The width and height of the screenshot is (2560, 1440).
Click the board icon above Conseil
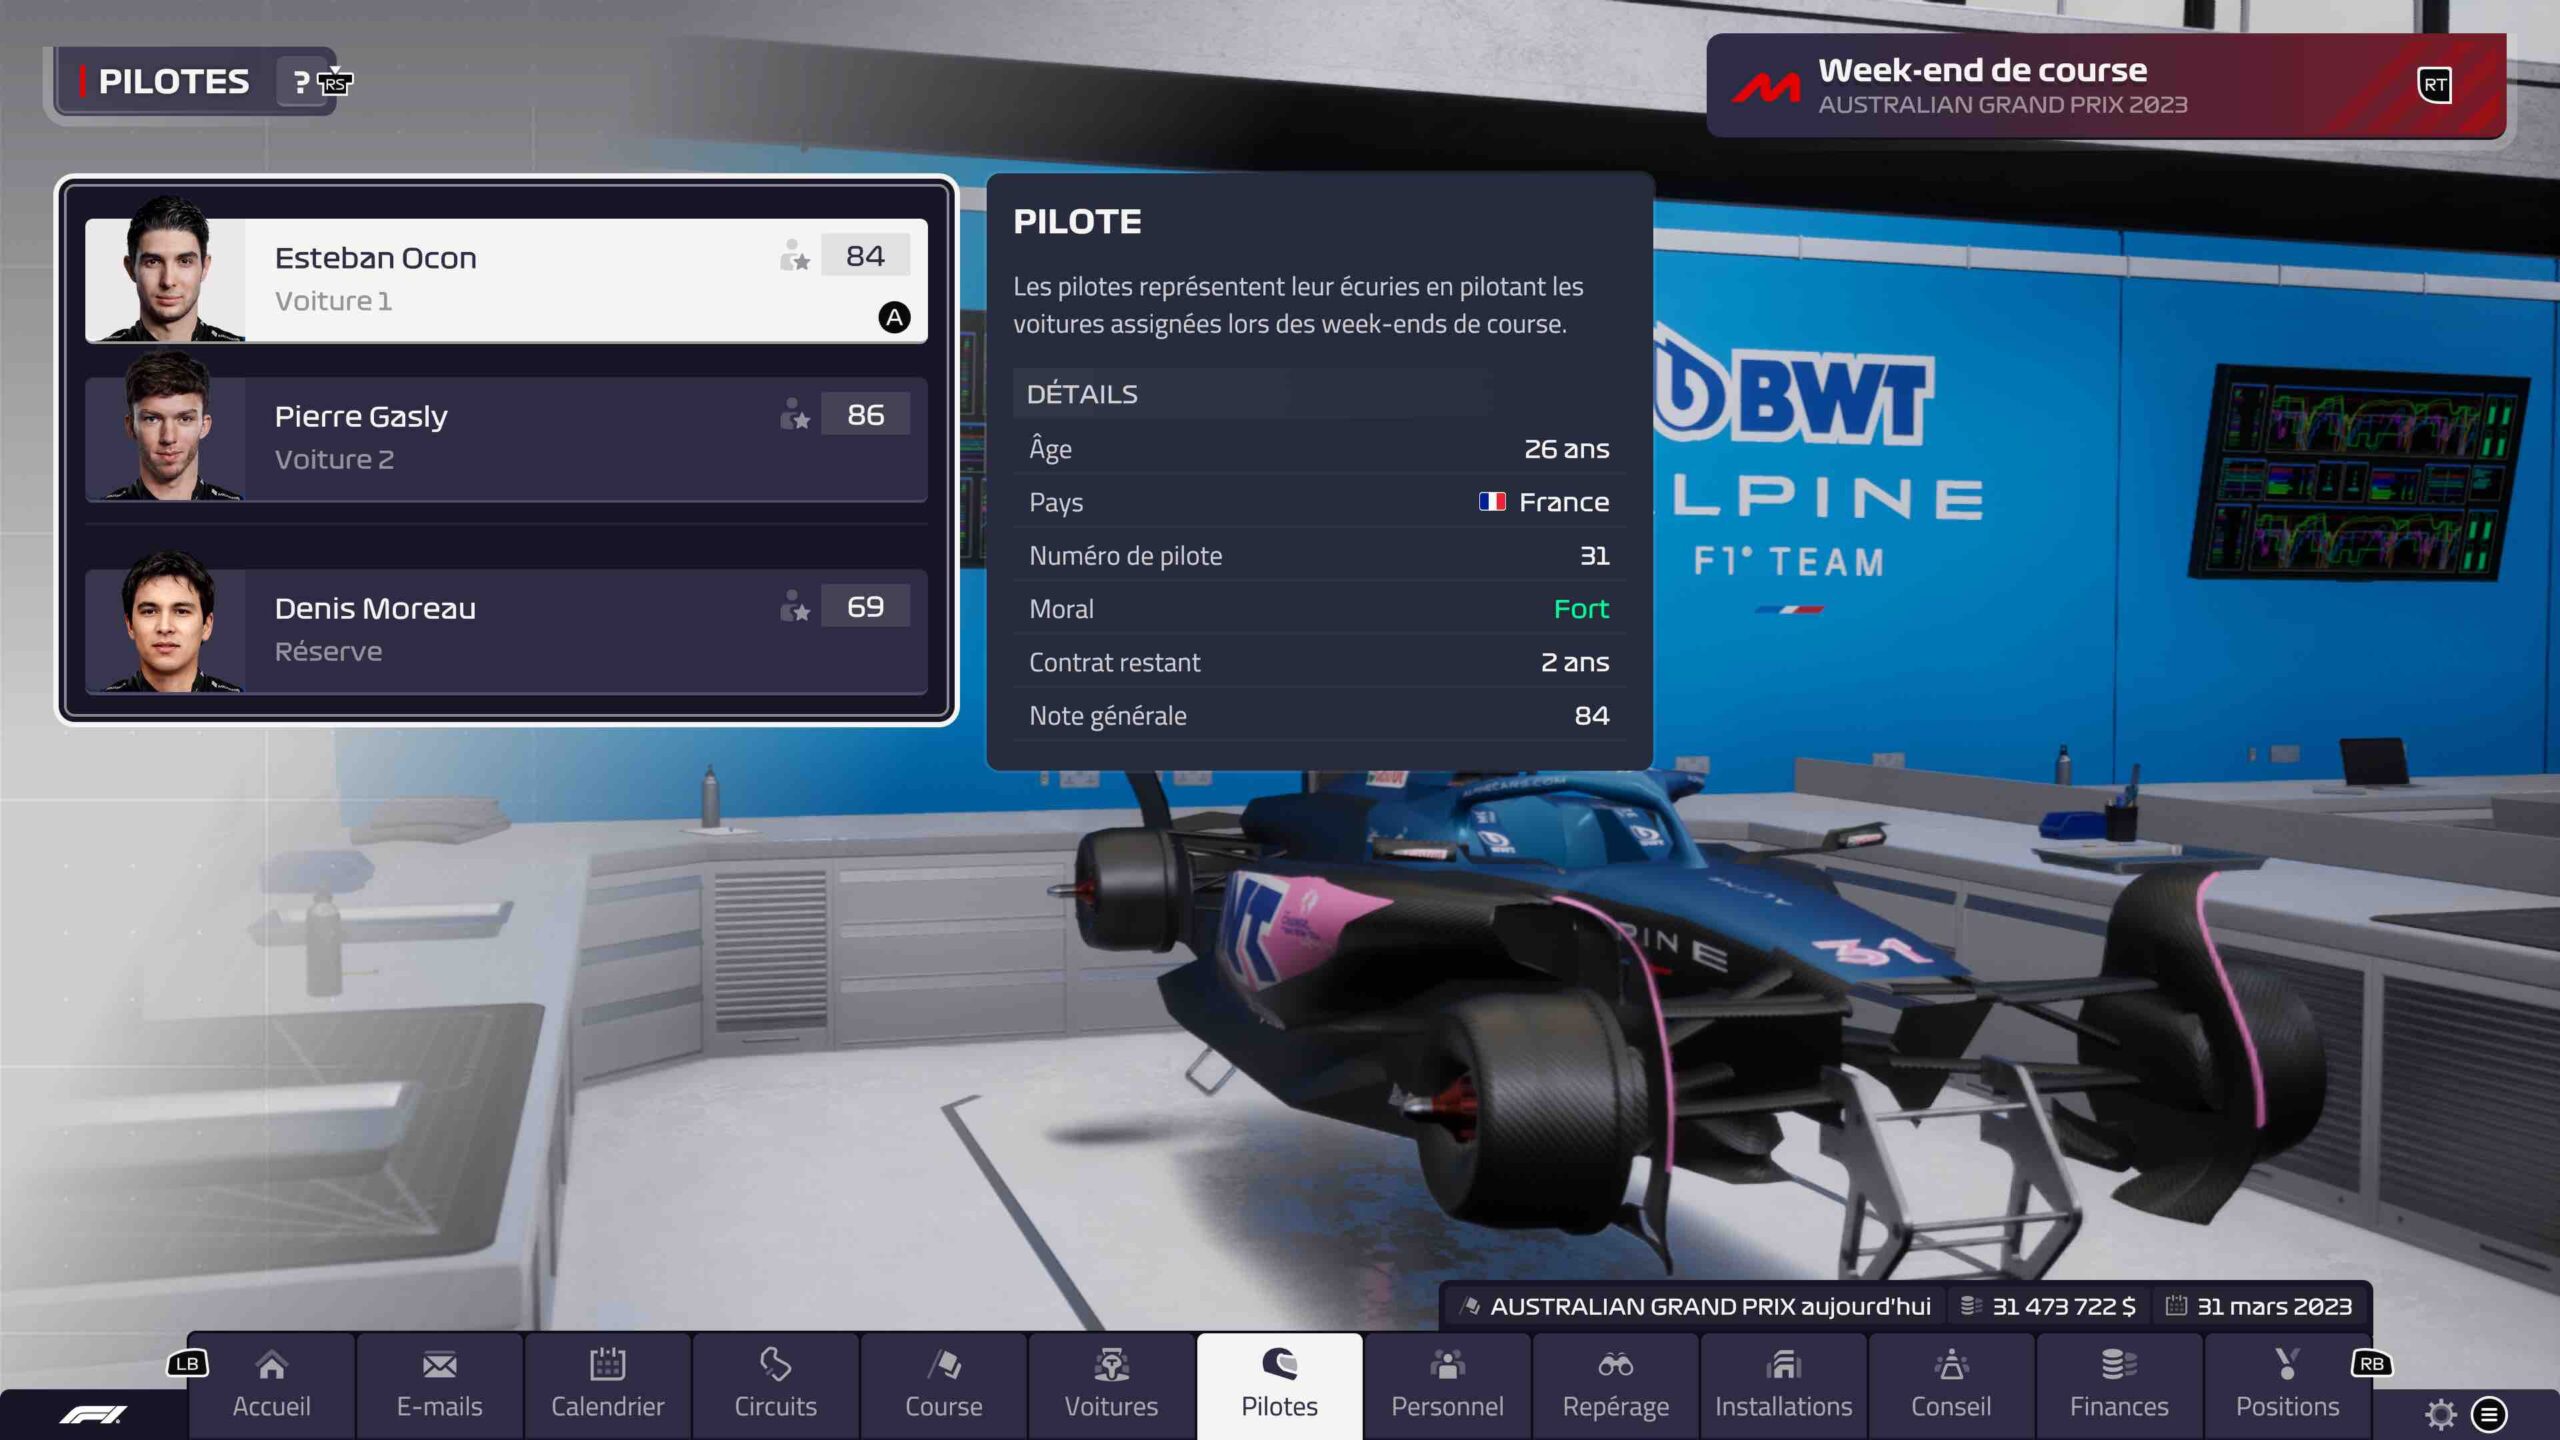[x=1951, y=1364]
